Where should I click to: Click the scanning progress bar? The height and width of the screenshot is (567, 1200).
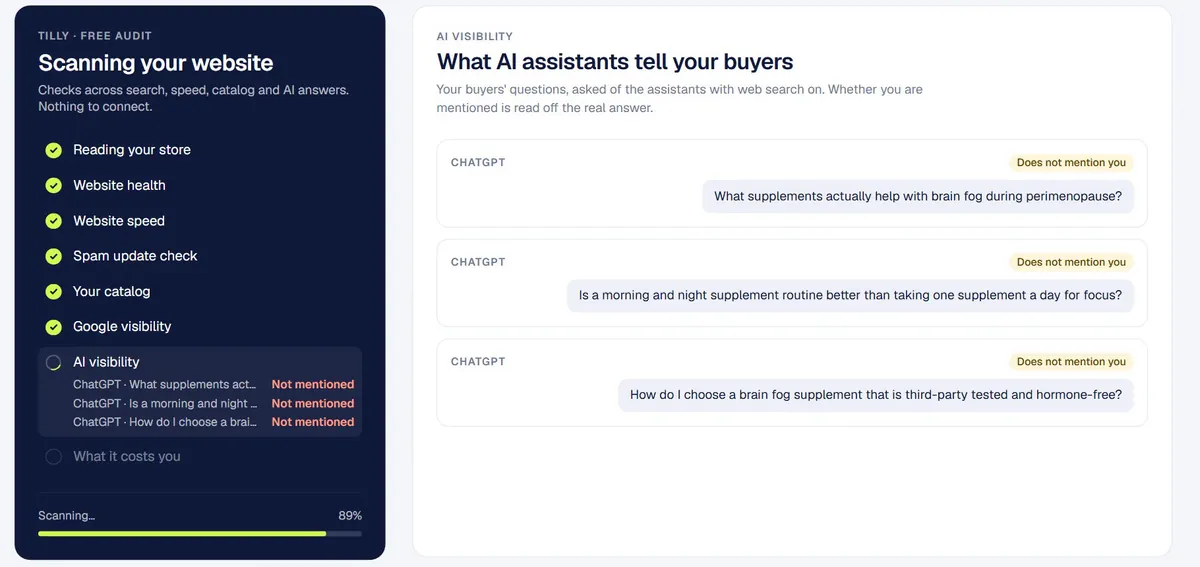200,534
